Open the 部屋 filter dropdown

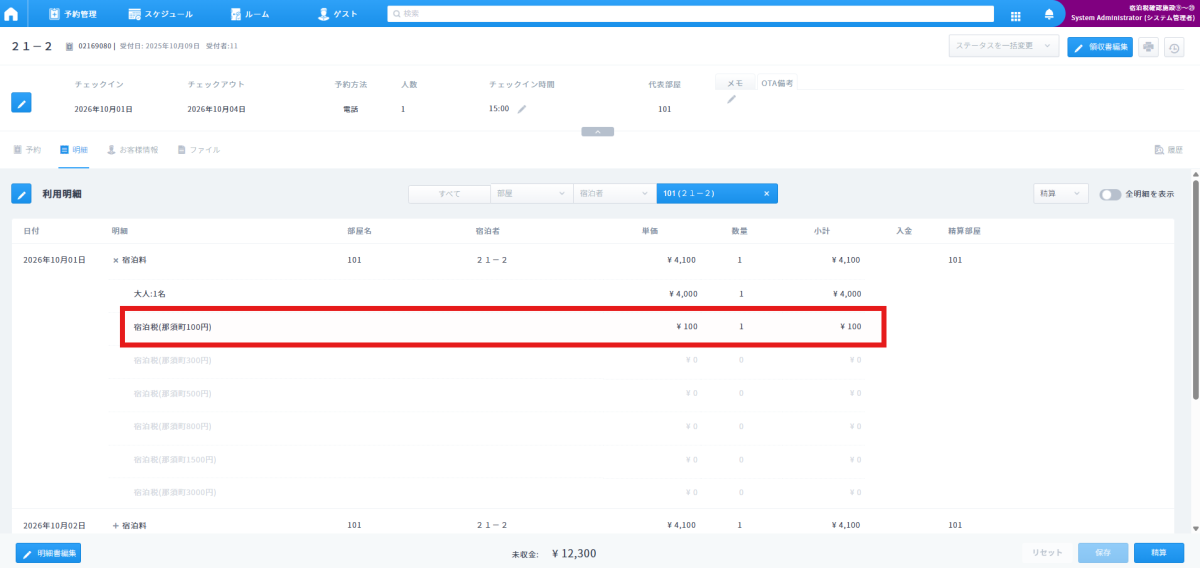tap(531, 194)
